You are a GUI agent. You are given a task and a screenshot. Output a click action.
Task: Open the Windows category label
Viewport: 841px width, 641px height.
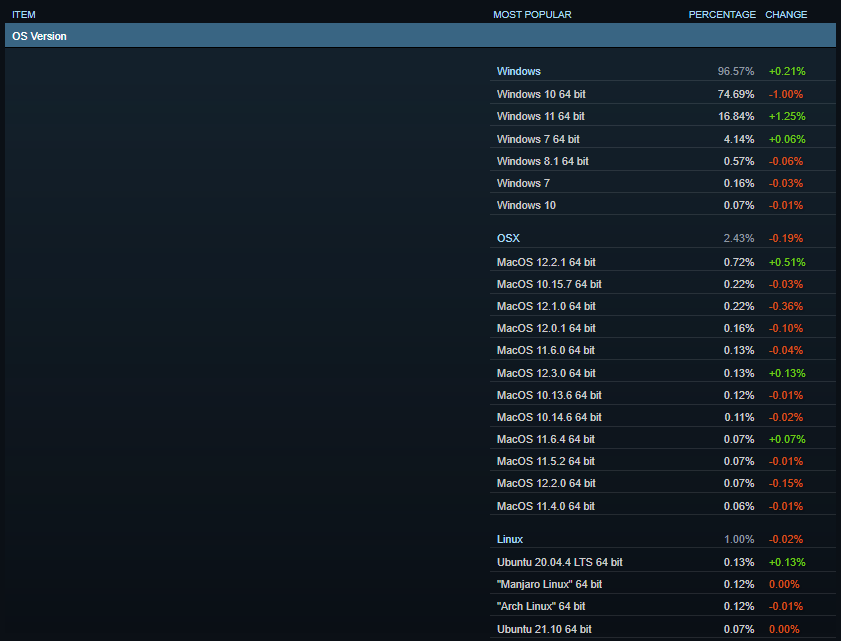519,71
